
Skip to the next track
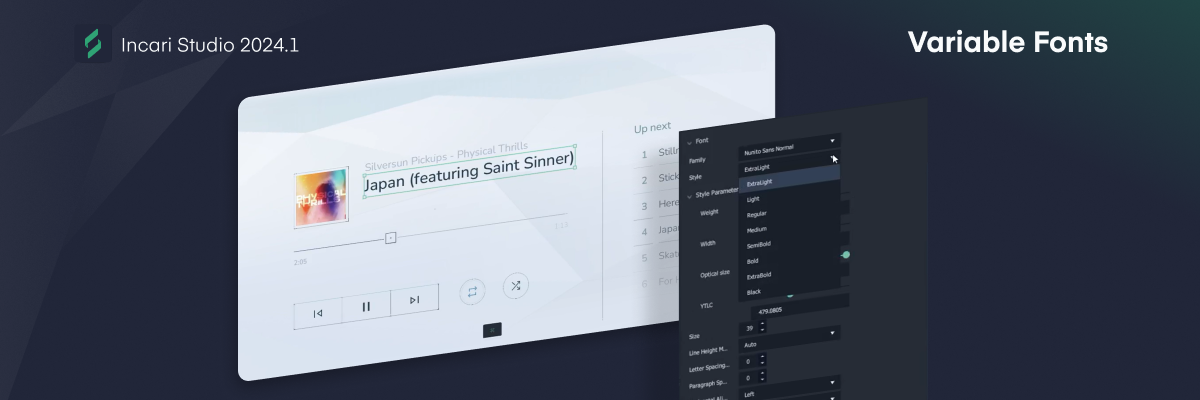tap(414, 301)
